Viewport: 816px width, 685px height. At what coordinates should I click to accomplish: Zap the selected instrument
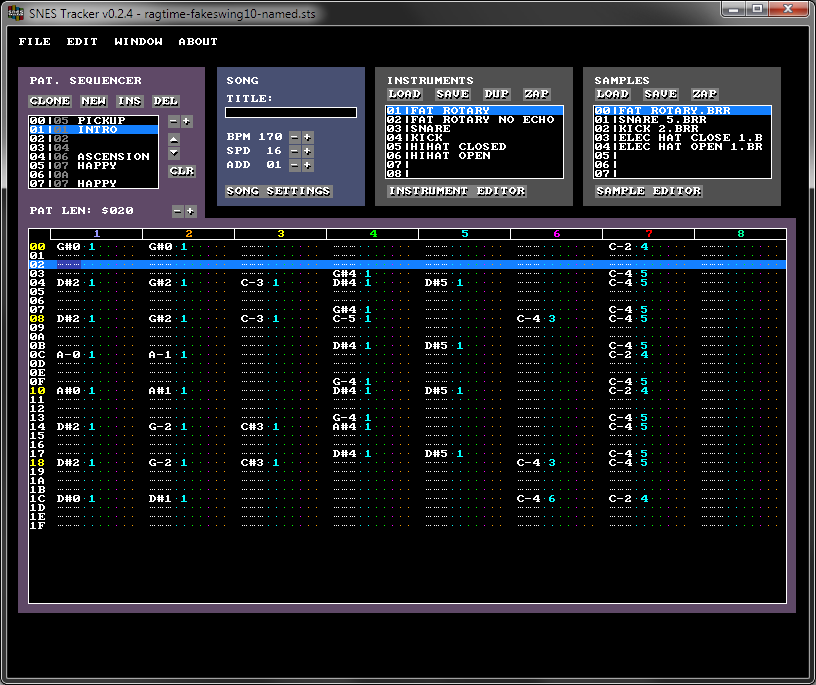[536, 94]
